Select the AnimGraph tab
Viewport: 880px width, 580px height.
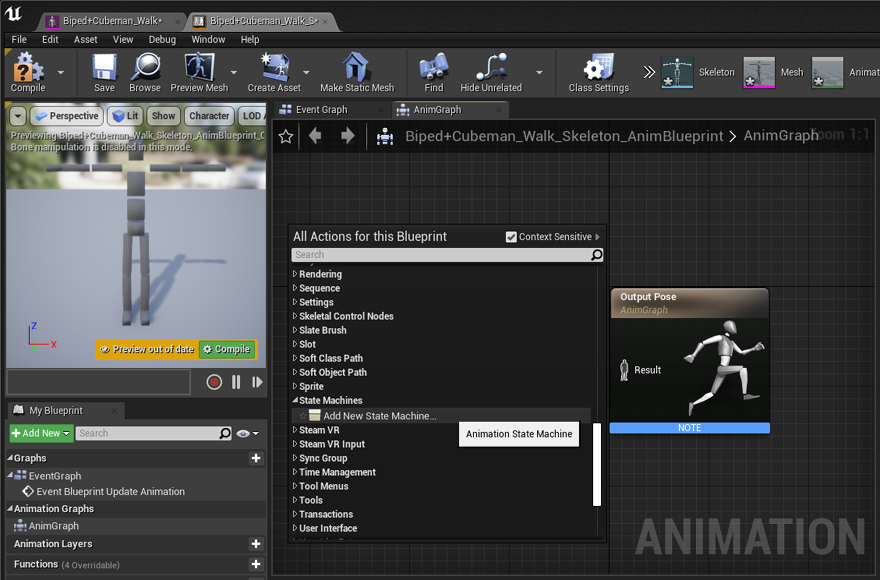450,110
